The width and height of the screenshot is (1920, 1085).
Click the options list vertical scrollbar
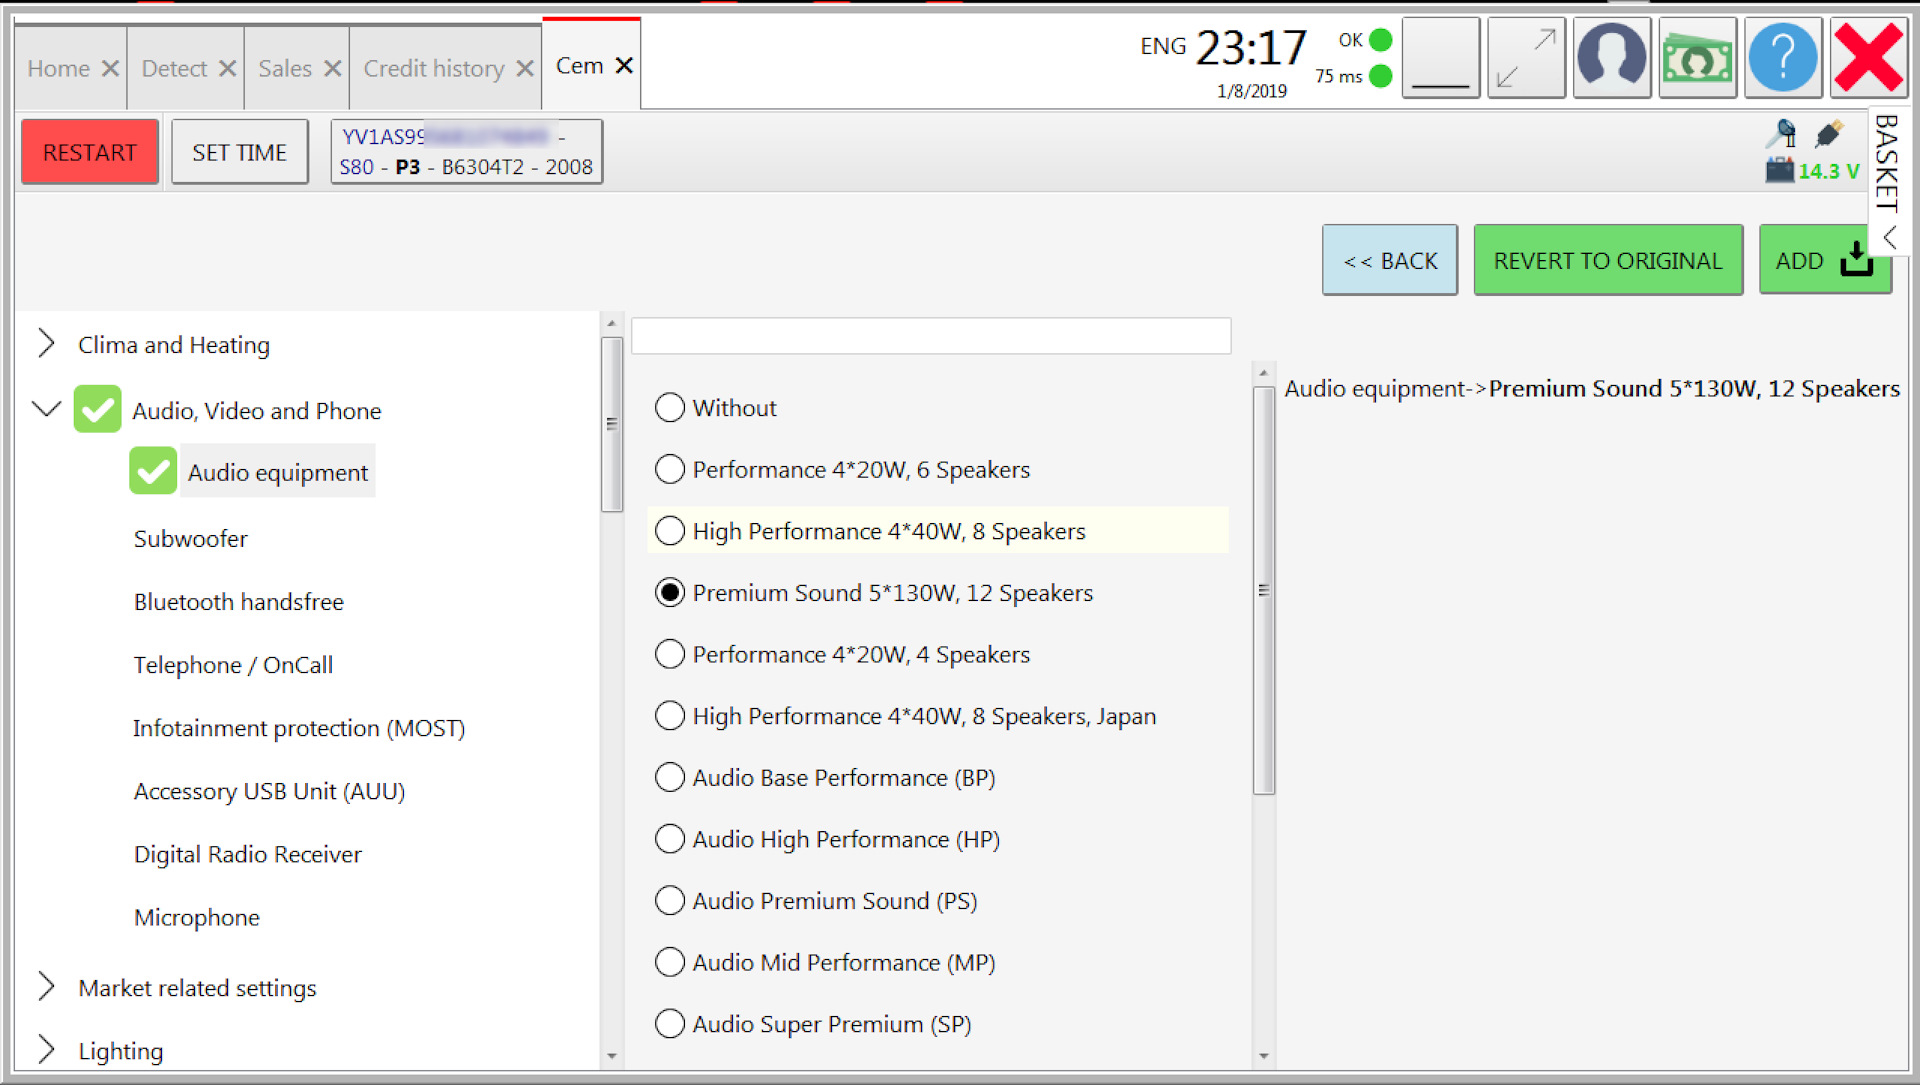pos(1264,590)
